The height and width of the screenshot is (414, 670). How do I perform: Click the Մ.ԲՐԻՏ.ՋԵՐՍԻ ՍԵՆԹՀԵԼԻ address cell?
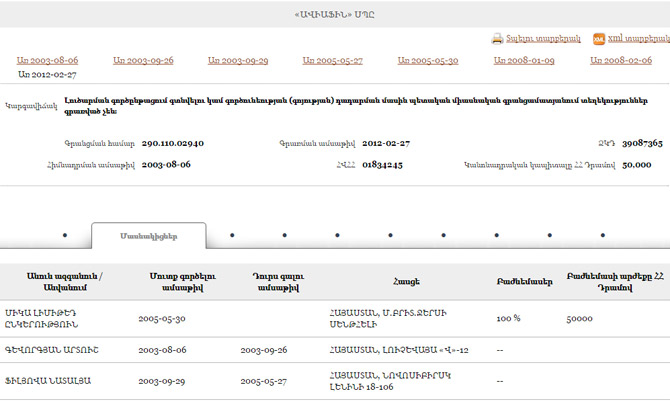click(x=388, y=319)
